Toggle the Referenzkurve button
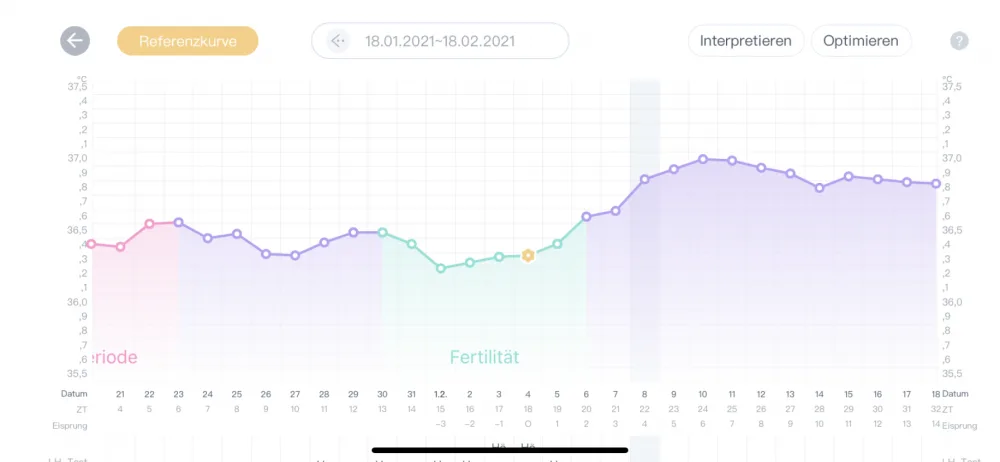The width and height of the screenshot is (1000, 462). coord(188,41)
